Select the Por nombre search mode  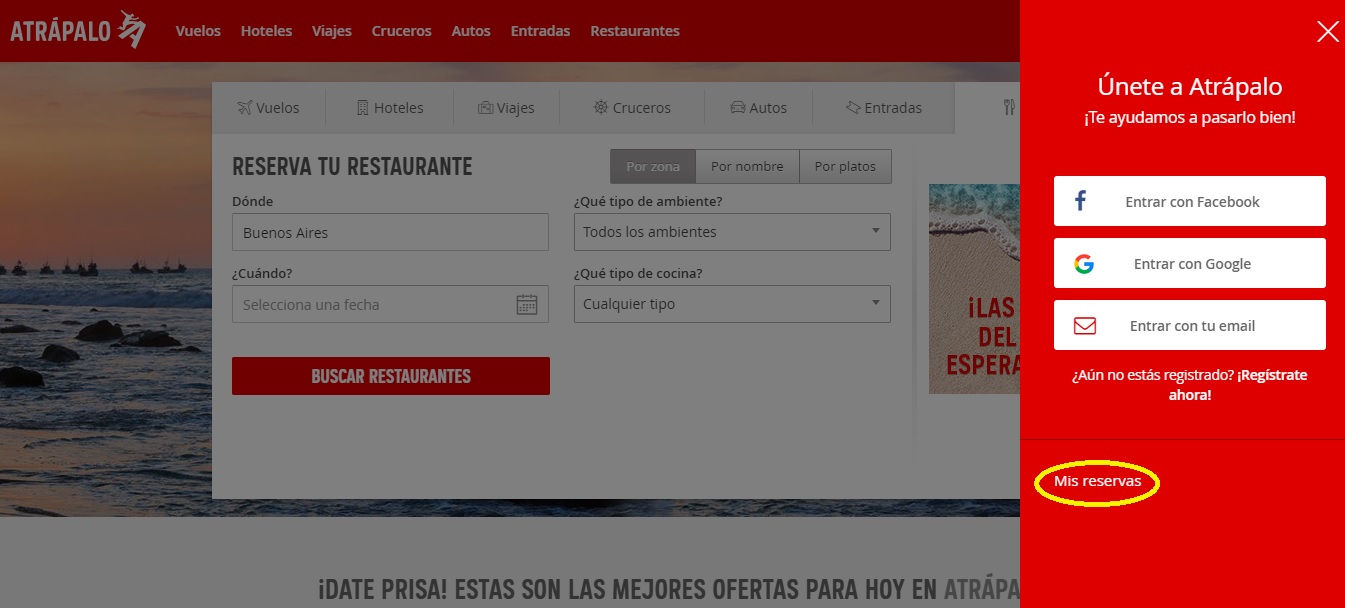747,166
